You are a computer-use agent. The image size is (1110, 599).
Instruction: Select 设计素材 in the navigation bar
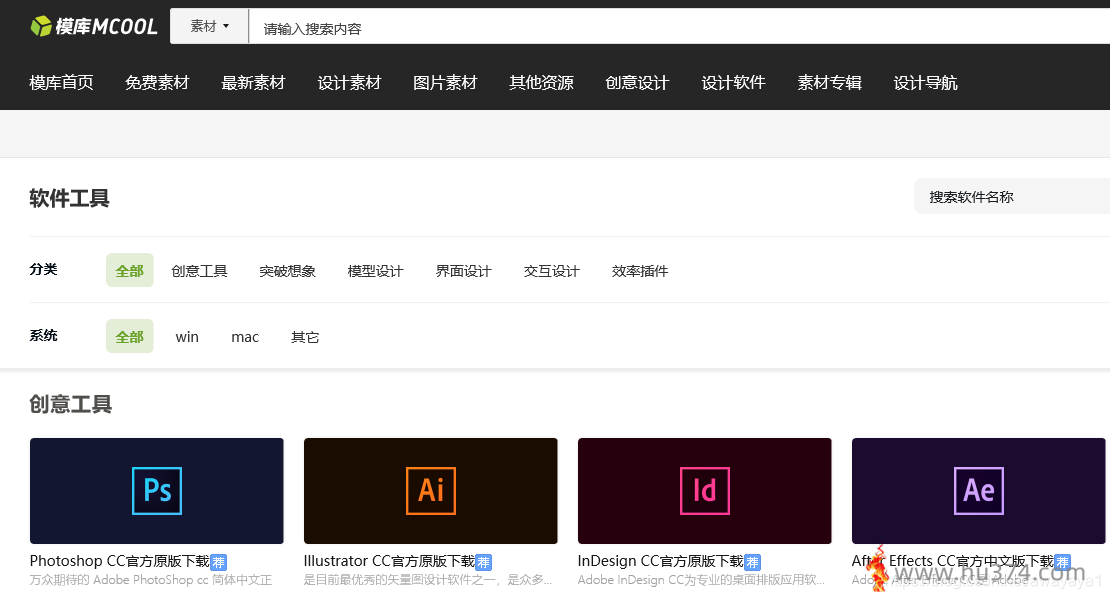coord(349,83)
